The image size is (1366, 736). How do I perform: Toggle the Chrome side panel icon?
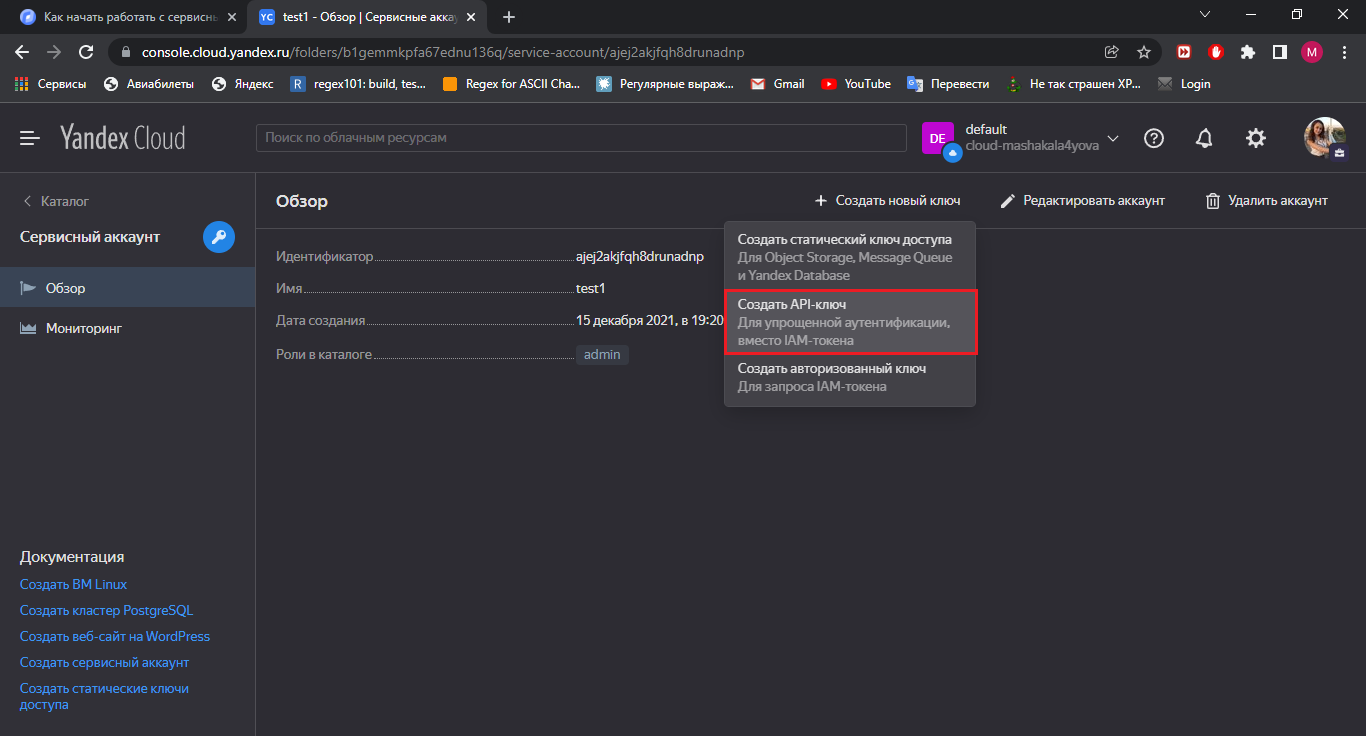point(1279,52)
